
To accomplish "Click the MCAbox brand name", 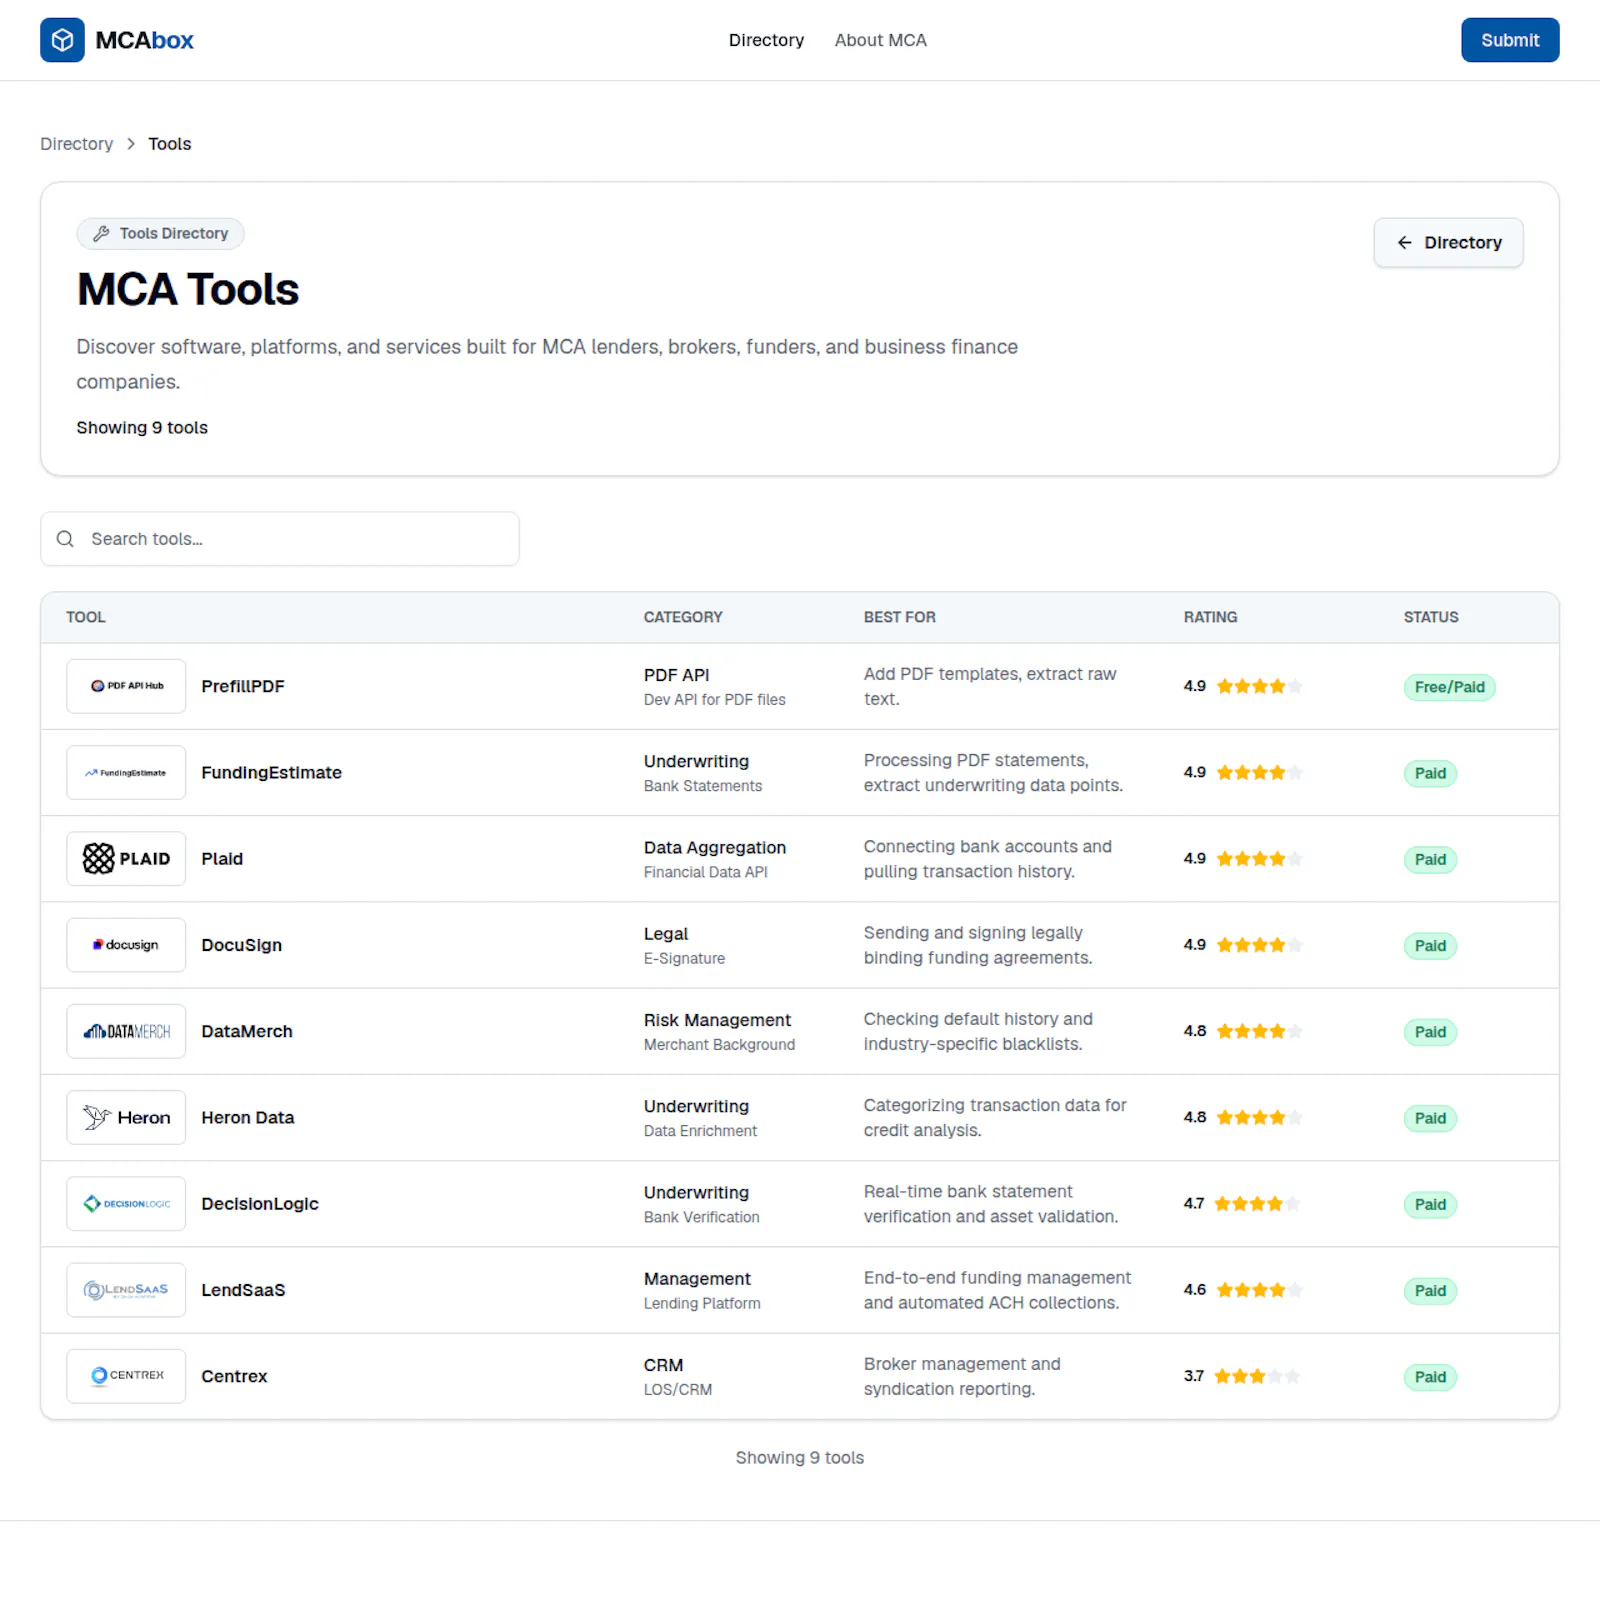I will [x=144, y=40].
